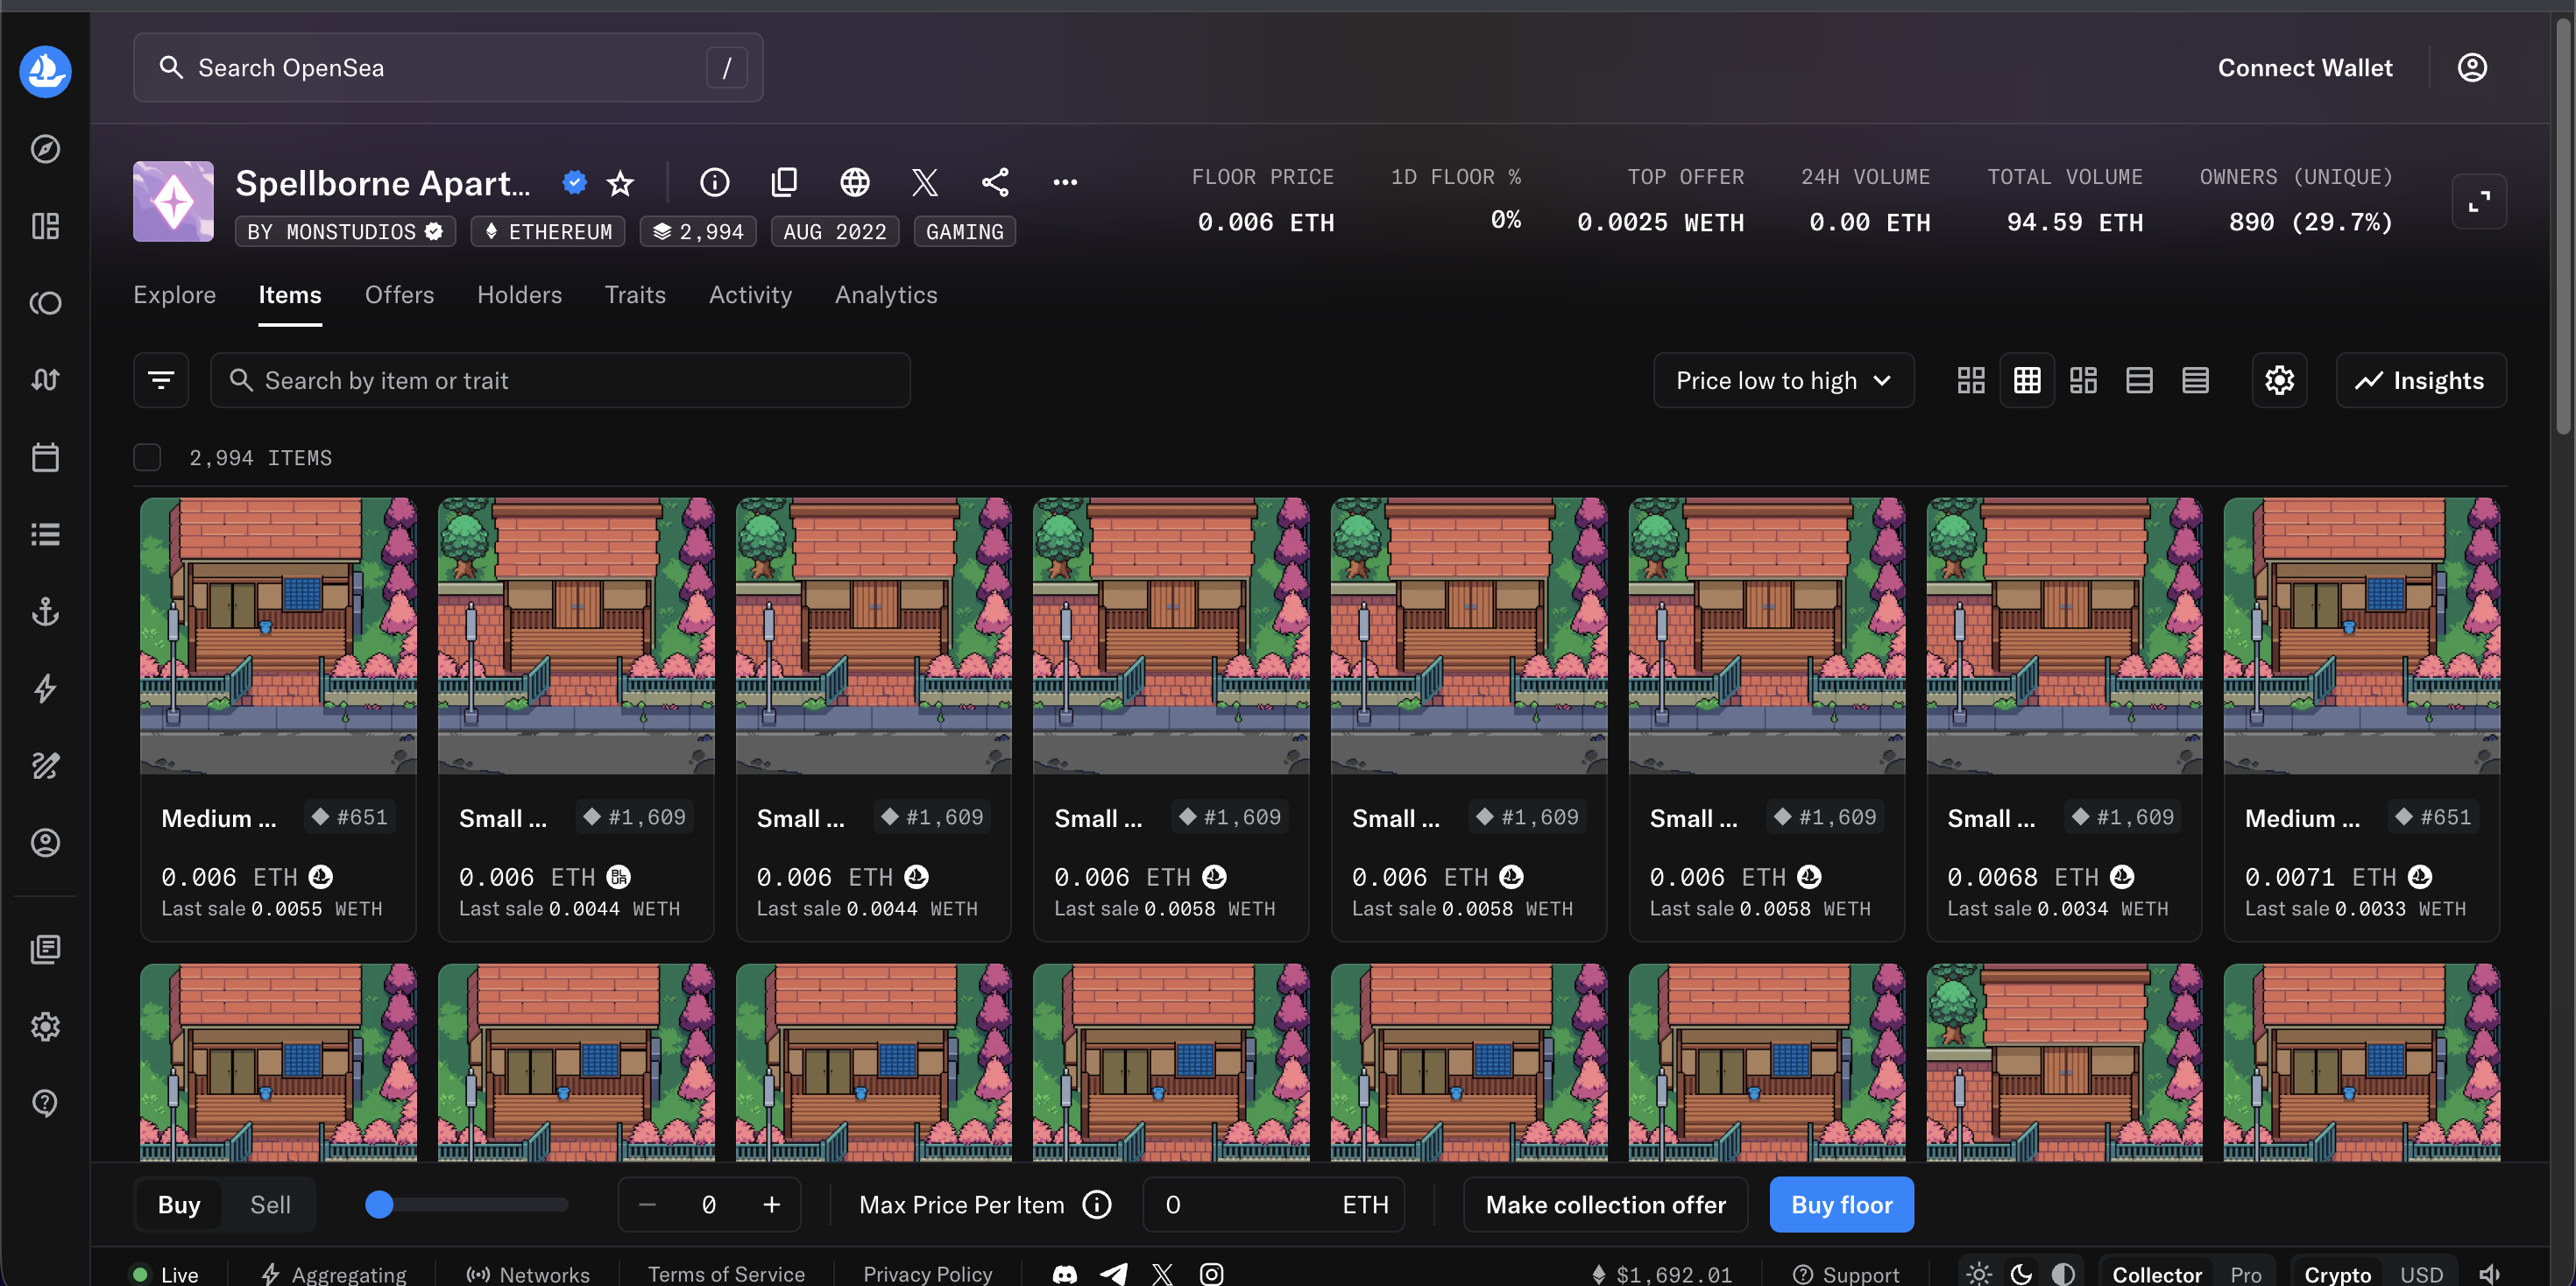The image size is (2576, 1286).
Task: Switch to light theme sun toggle
Action: pyautogui.click(x=1978, y=1274)
